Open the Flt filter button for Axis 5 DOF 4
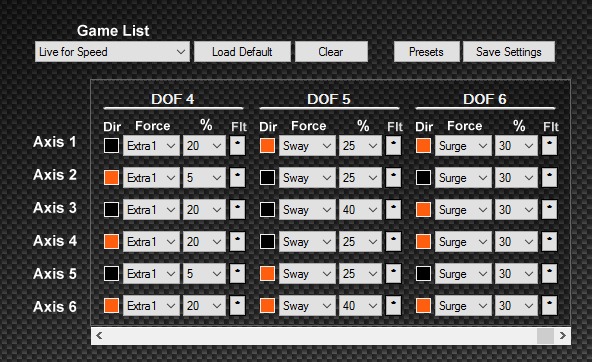Screen dimensions: 592x362 point(237,273)
